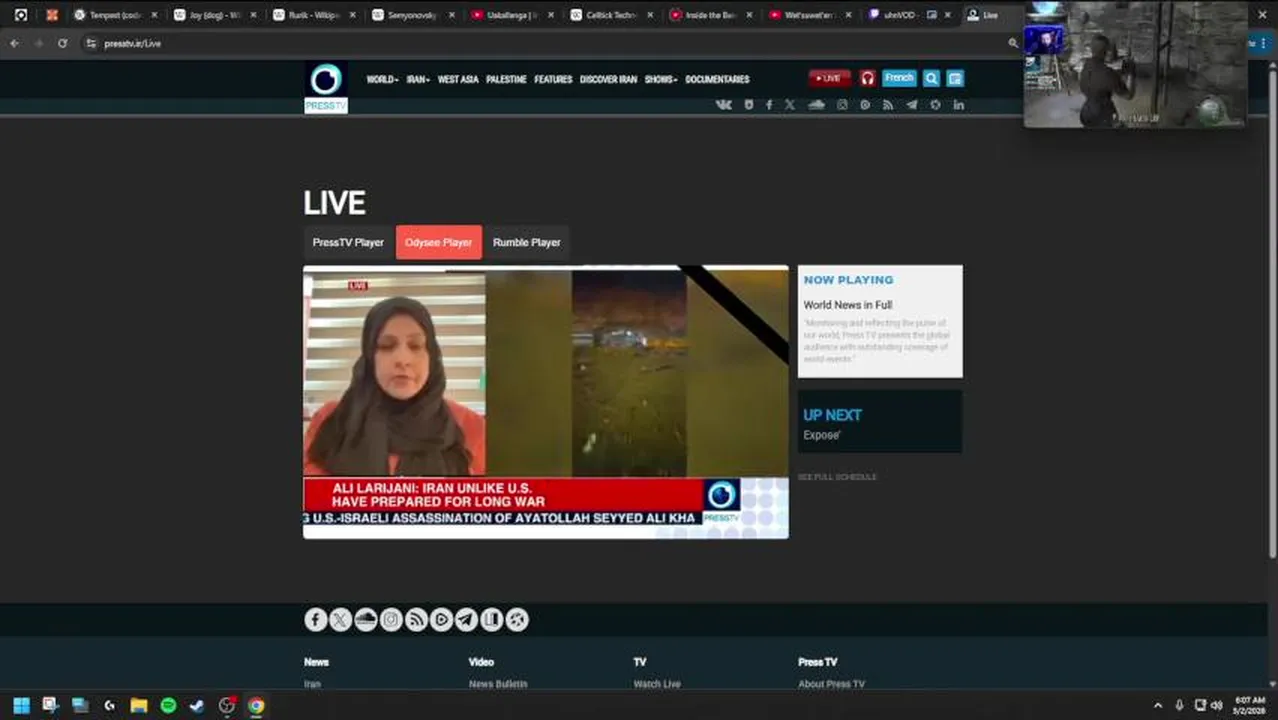Open the X icon in header social row
The width and height of the screenshot is (1278, 720).
[x=790, y=105]
